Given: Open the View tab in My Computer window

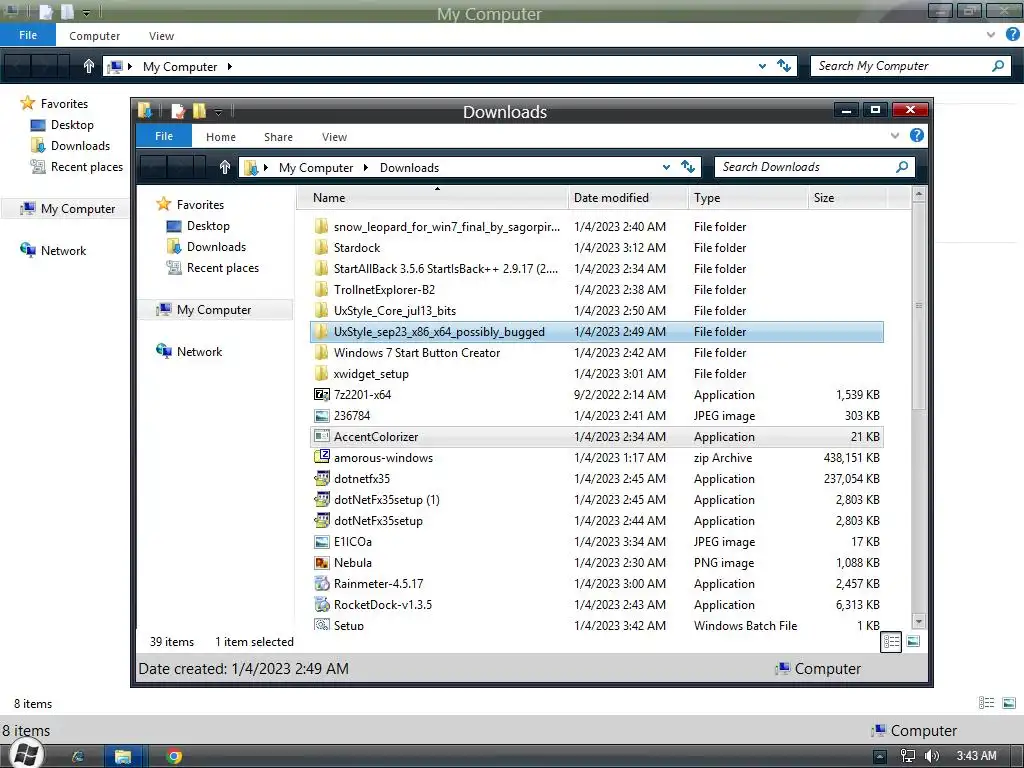Looking at the screenshot, I should point(161,36).
